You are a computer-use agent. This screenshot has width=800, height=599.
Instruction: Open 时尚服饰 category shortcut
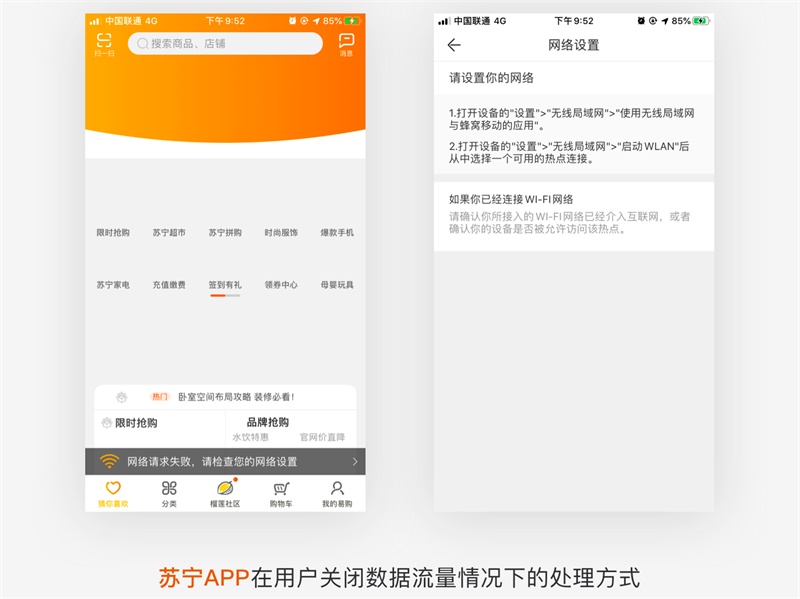pyautogui.click(x=281, y=233)
